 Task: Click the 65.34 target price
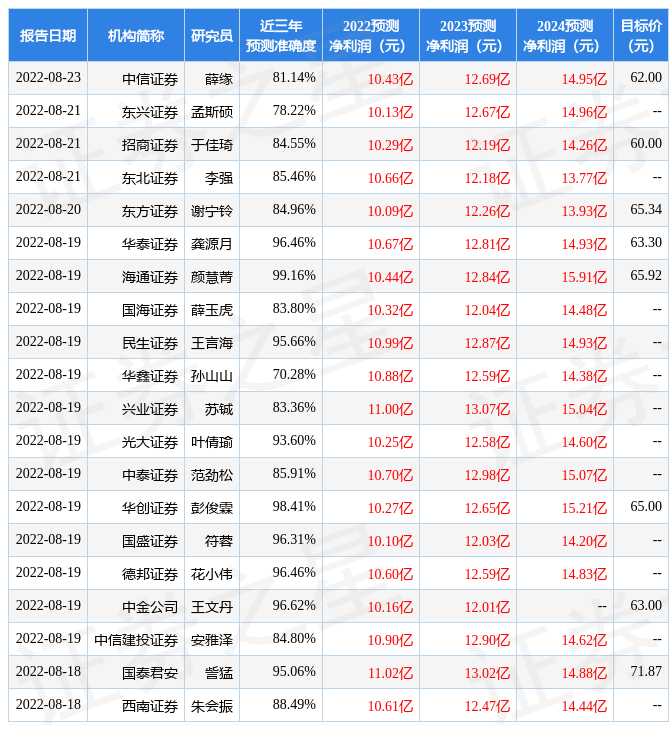[646, 210]
